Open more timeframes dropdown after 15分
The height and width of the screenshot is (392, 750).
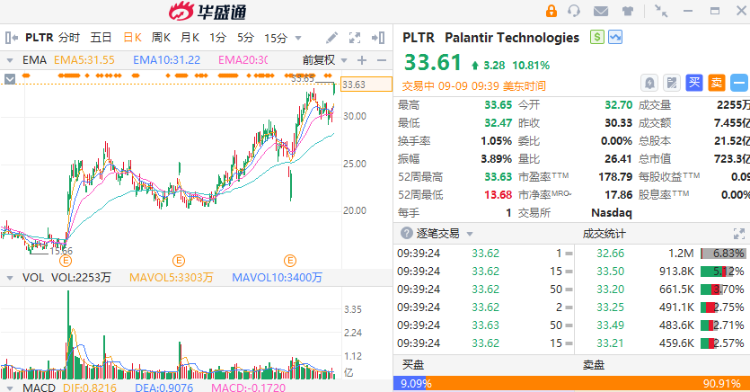coord(298,38)
